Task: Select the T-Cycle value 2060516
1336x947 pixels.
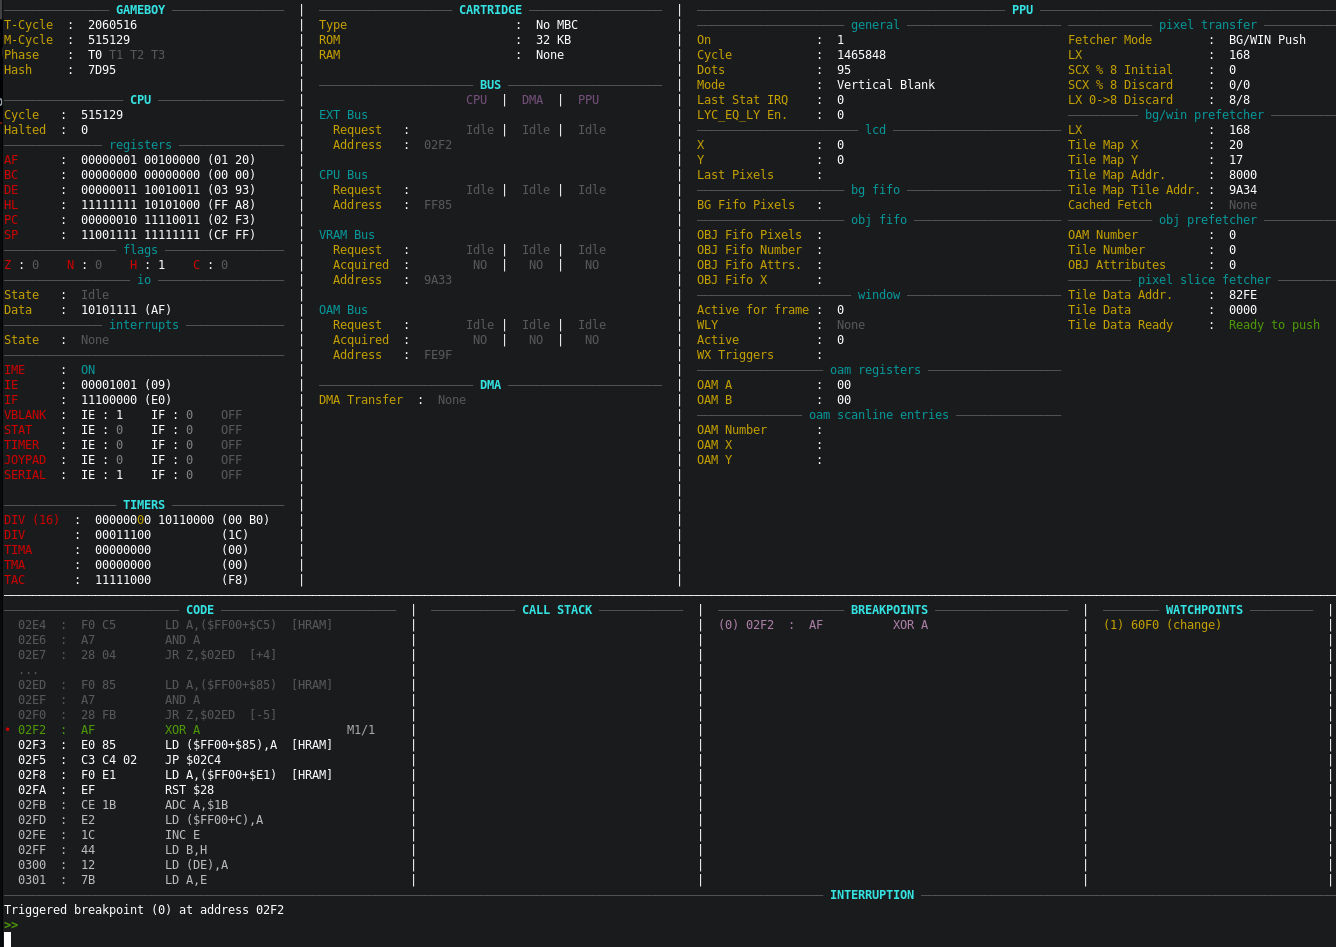Action: pyautogui.click(x=112, y=25)
